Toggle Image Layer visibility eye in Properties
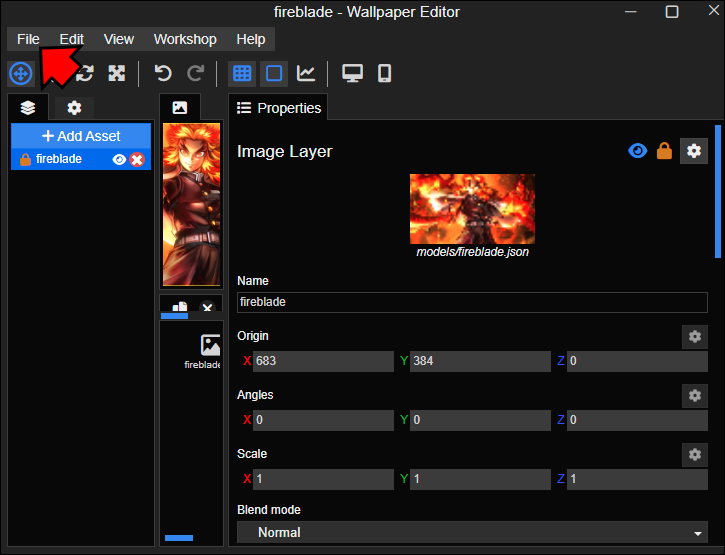The width and height of the screenshot is (725, 555). [x=637, y=151]
